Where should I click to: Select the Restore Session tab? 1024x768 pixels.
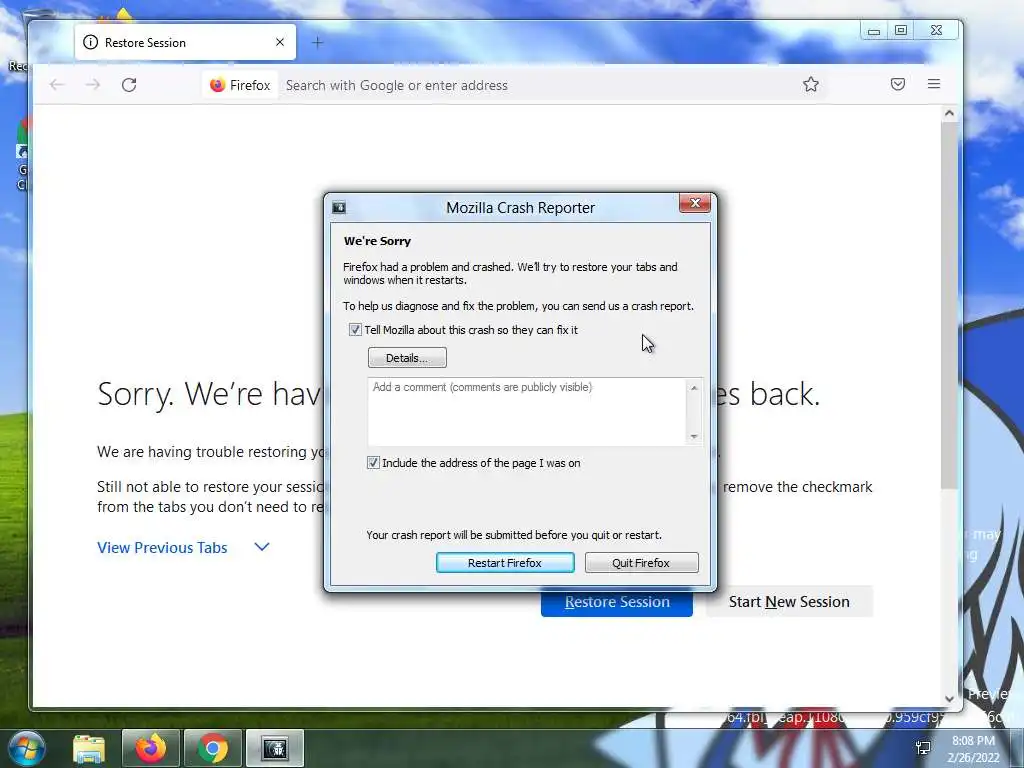click(x=185, y=42)
